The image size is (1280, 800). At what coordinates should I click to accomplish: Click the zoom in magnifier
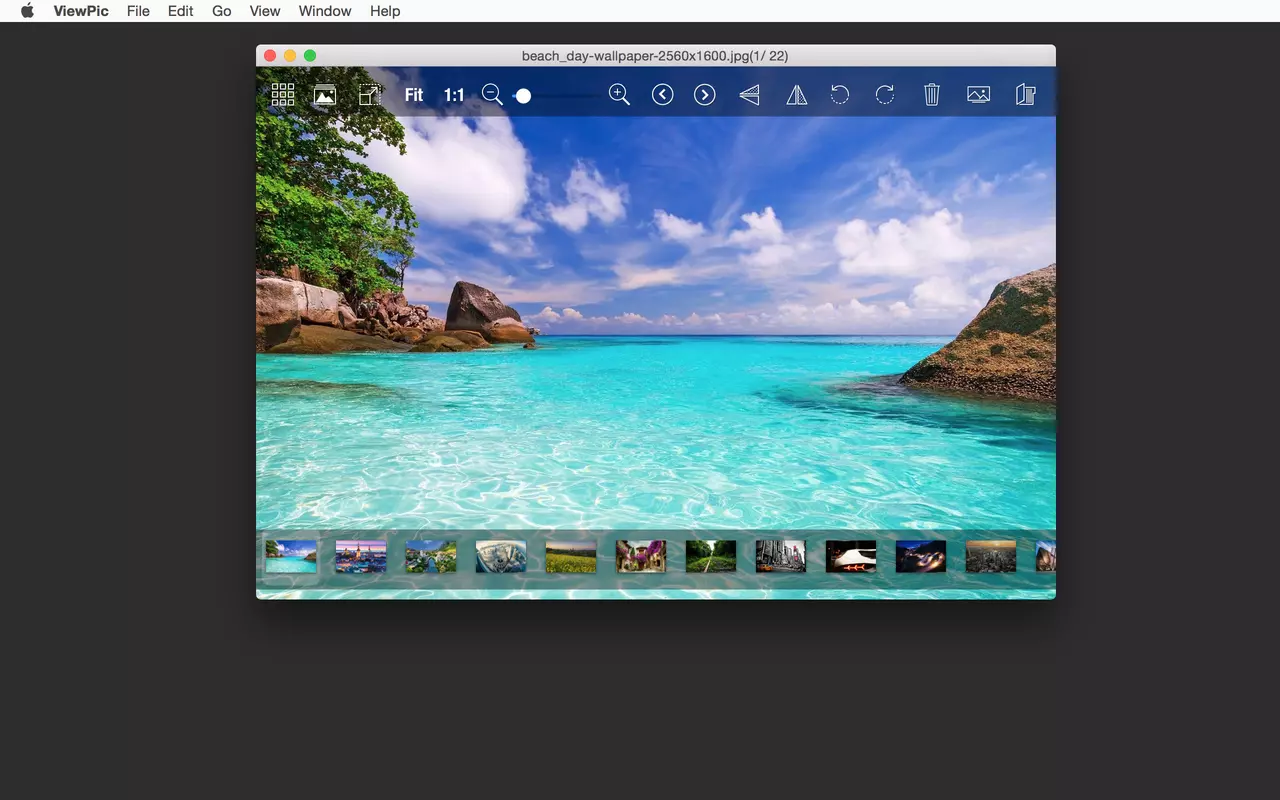coord(620,95)
